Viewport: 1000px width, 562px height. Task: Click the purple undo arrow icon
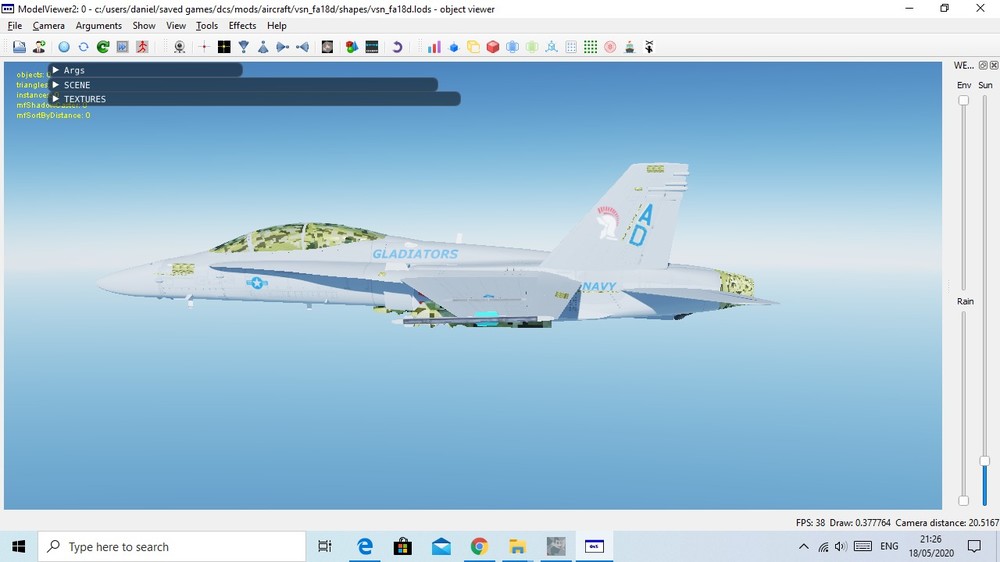coord(397,47)
